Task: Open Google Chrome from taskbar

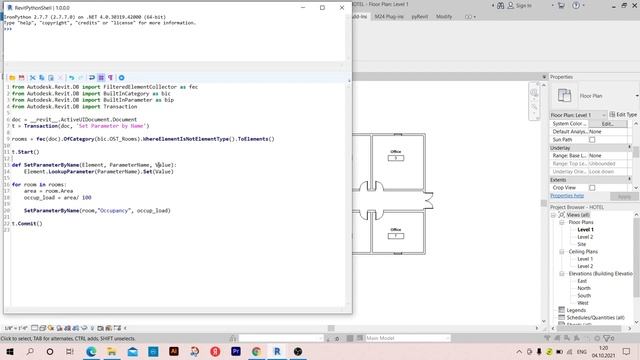Action: [256, 351]
